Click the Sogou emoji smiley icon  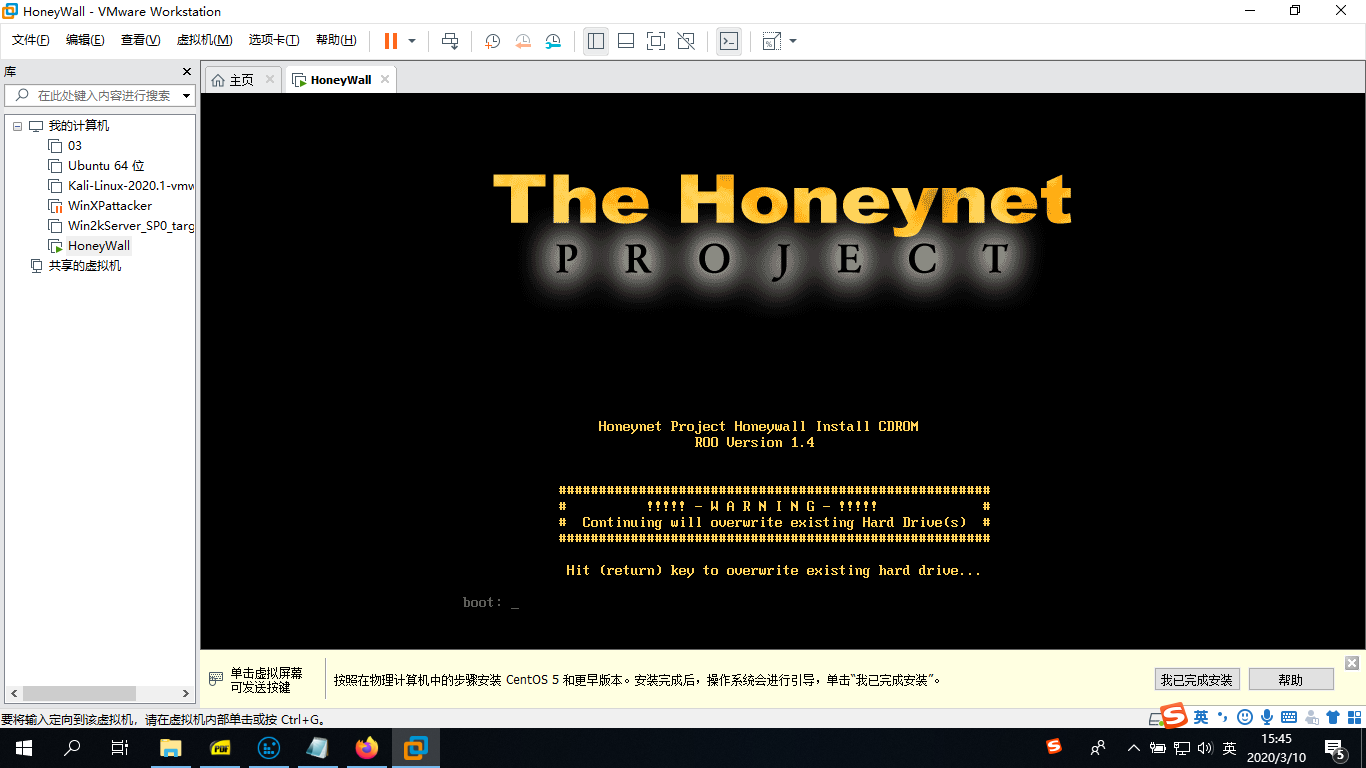[x=1245, y=717]
